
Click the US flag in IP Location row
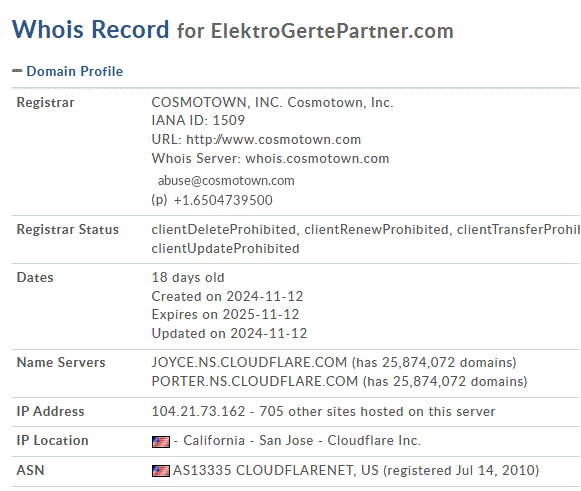pyautogui.click(x=161, y=441)
